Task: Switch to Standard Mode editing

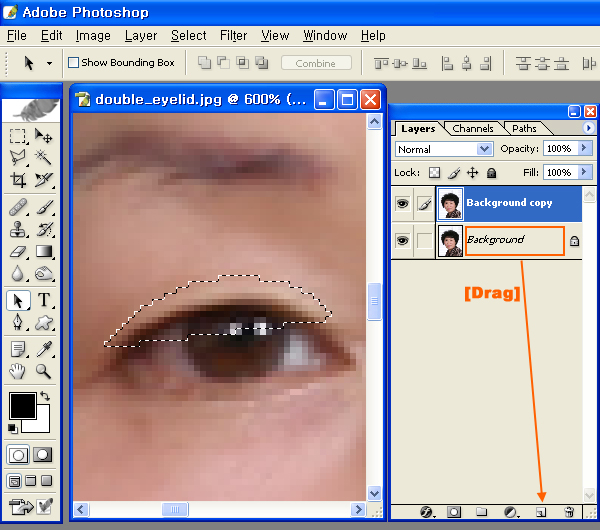Action: pyautogui.click(x=18, y=455)
